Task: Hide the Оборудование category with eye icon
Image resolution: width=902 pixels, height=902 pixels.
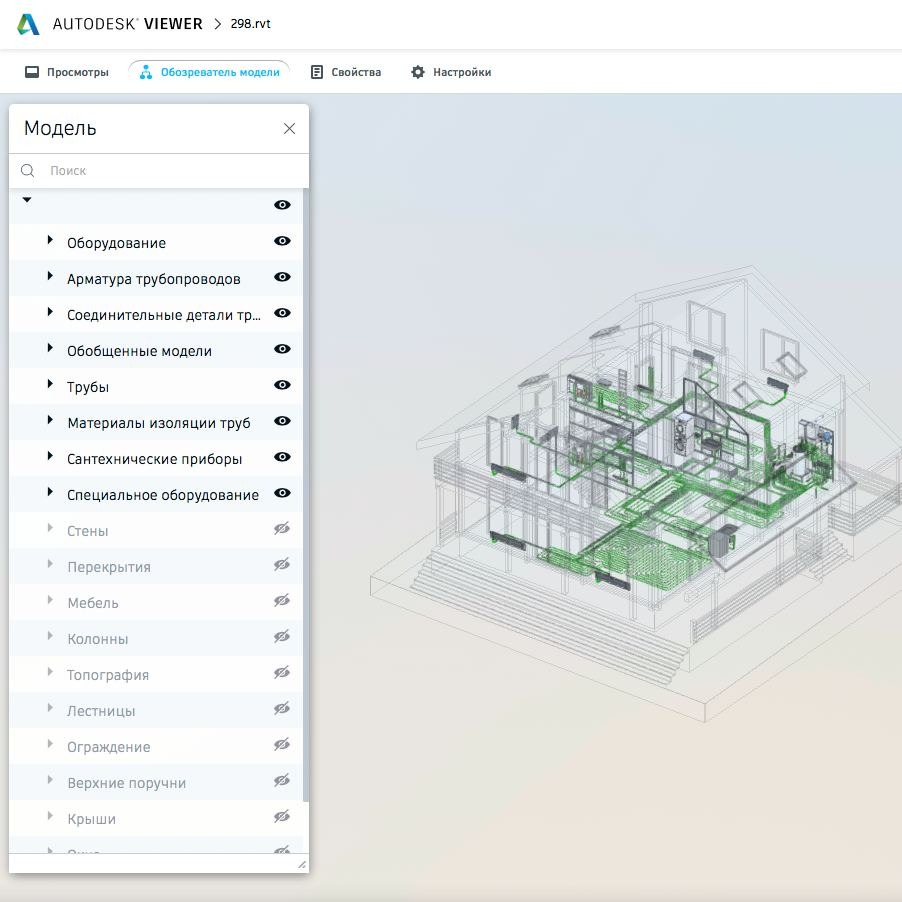Action: pos(282,241)
